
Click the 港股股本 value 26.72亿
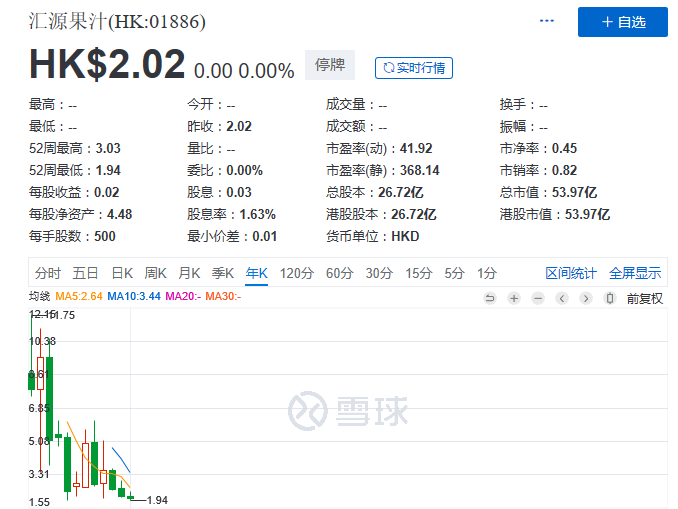(x=413, y=214)
